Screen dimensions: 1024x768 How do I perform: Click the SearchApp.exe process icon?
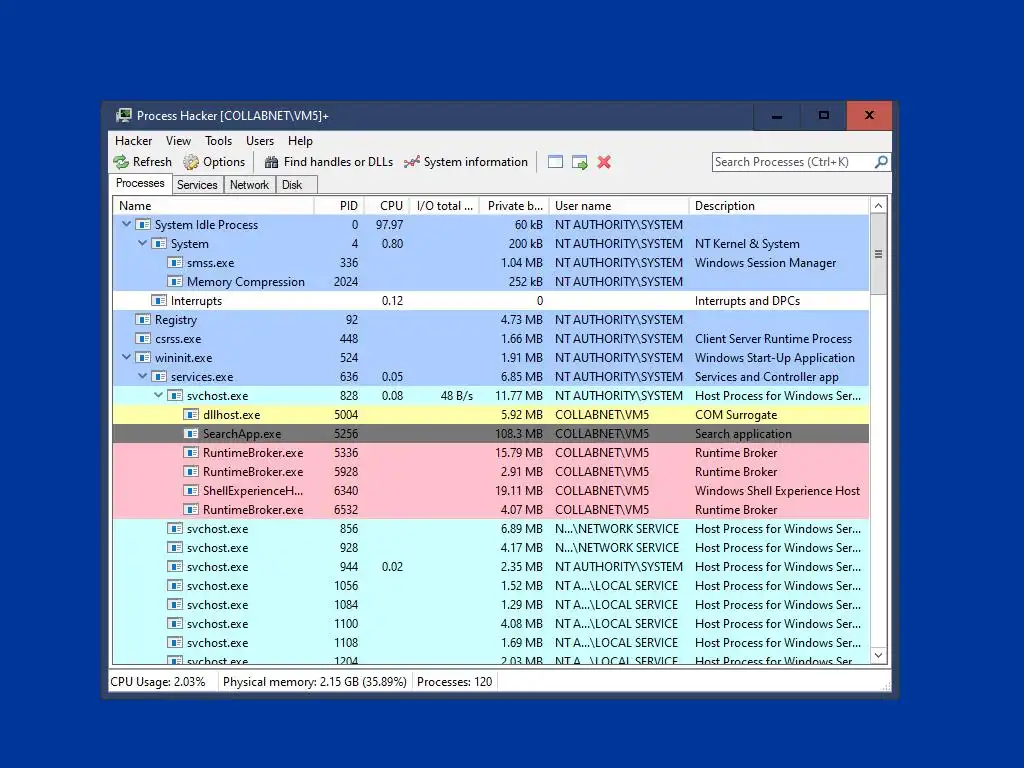tap(191, 434)
